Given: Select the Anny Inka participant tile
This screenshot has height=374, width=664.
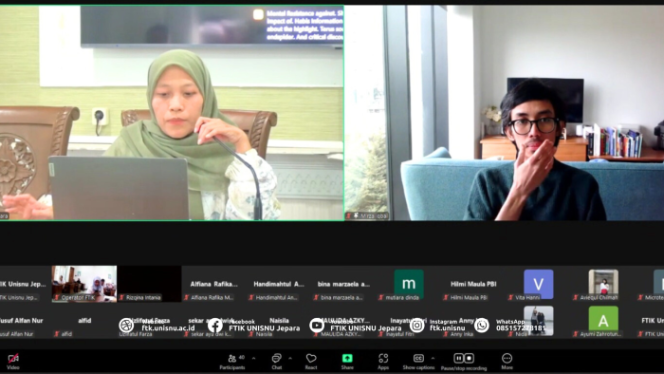Looking at the screenshot, I should [473, 321].
